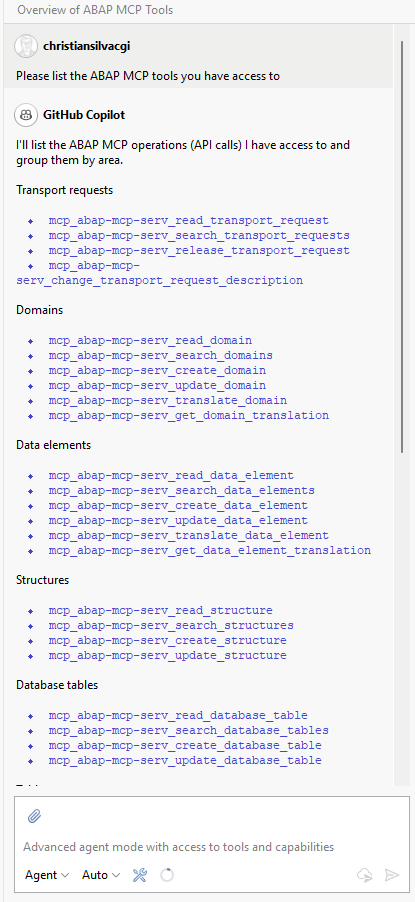
Task: Click mcp_abap-mcp-serv_update_database_table
Action: (185, 760)
